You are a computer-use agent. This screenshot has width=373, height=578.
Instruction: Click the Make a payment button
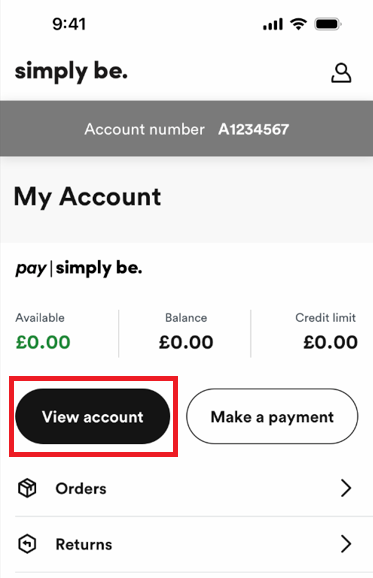click(x=272, y=416)
